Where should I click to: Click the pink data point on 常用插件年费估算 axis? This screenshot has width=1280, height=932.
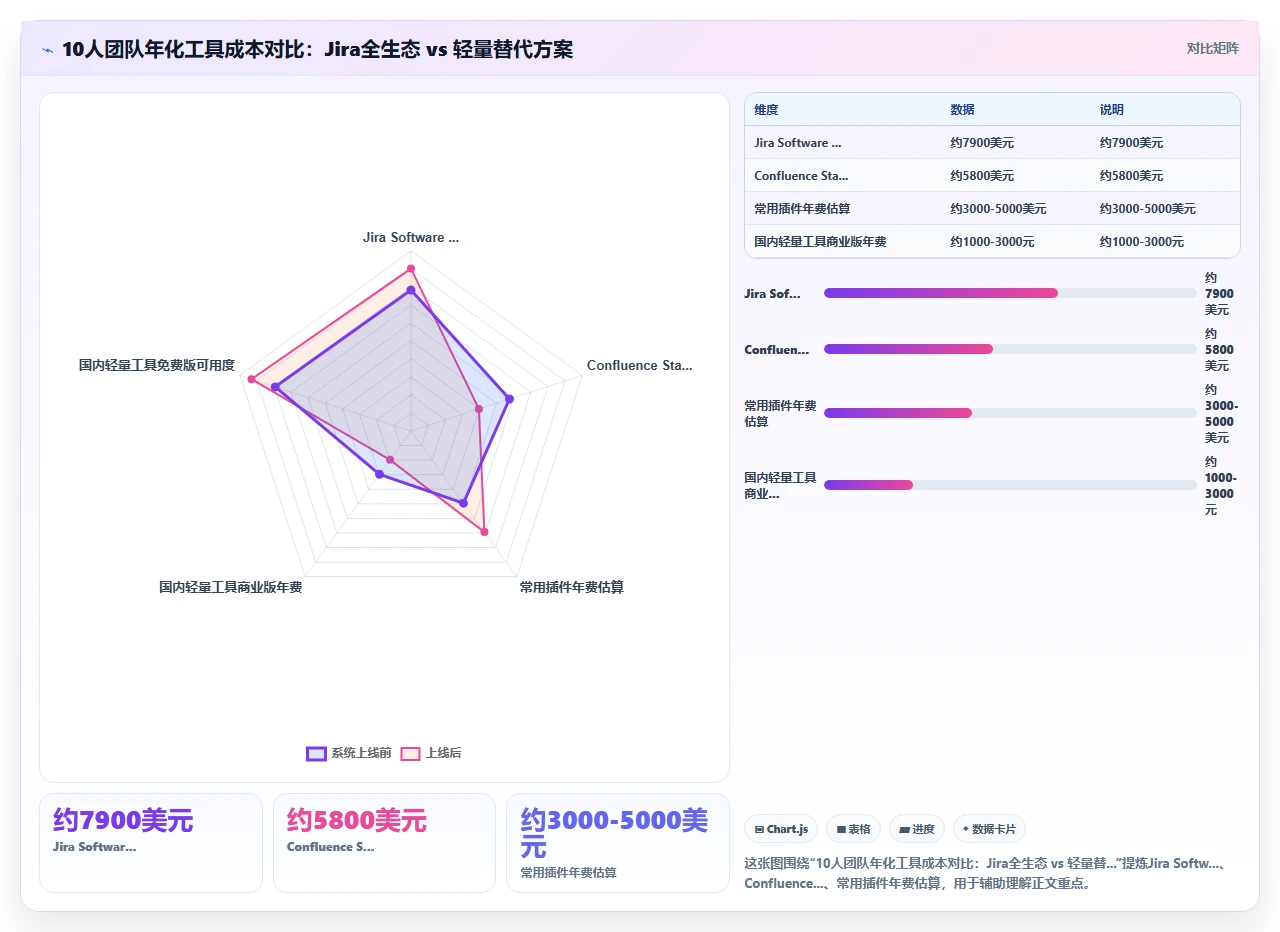pos(485,532)
